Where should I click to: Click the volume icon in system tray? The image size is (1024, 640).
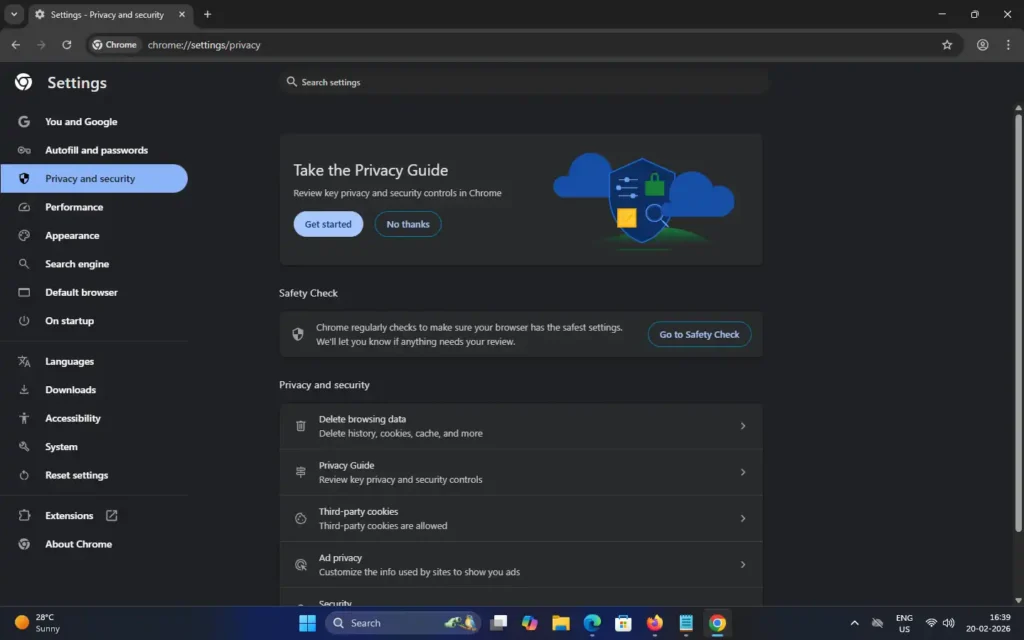point(948,623)
